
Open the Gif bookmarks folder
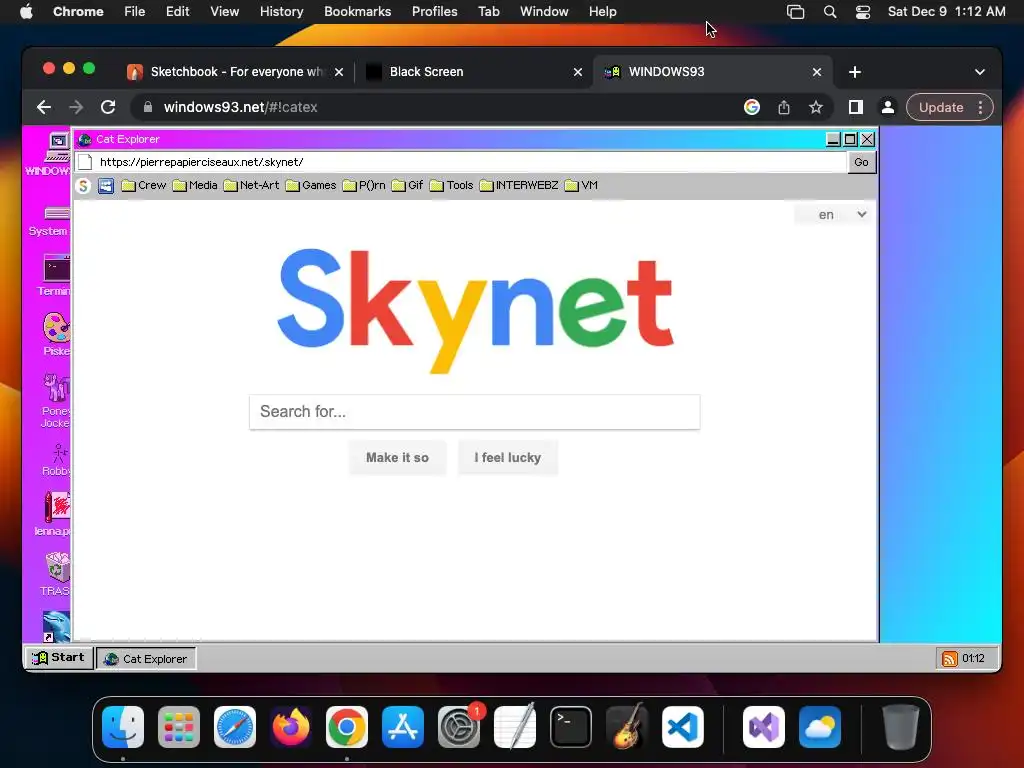click(x=408, y=185)
